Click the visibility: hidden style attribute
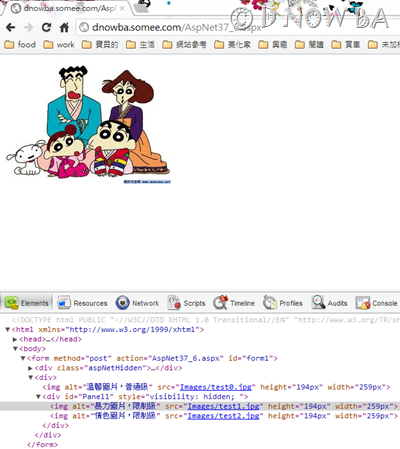400x449 pixels. [x=183, y=397]
